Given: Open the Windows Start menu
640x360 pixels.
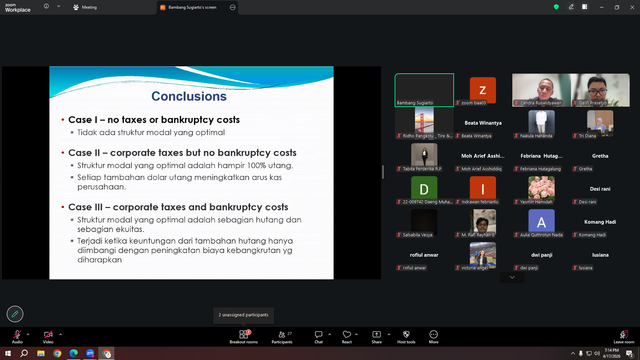Looking at the screenshot, I should tap(8, 353).
